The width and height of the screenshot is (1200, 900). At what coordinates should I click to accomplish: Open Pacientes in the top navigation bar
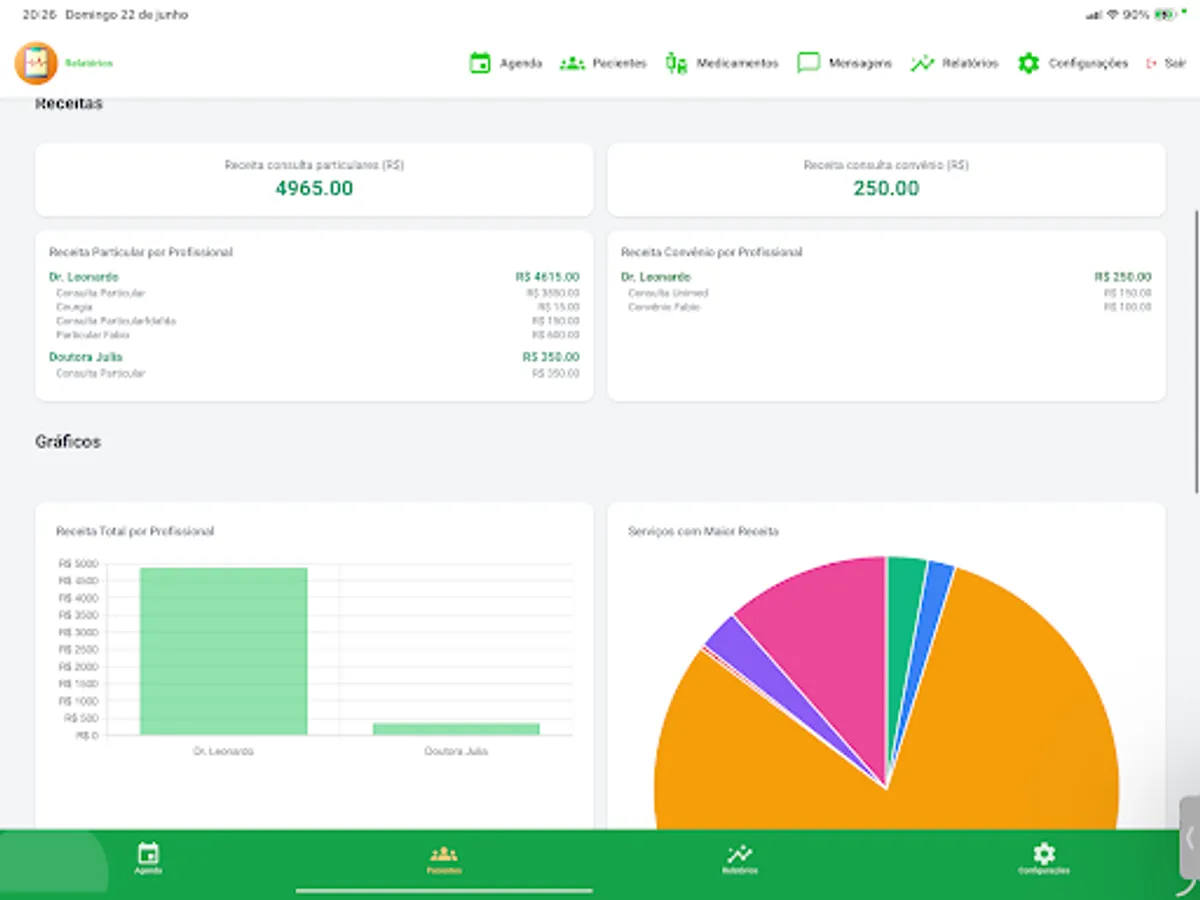[603, 63]
